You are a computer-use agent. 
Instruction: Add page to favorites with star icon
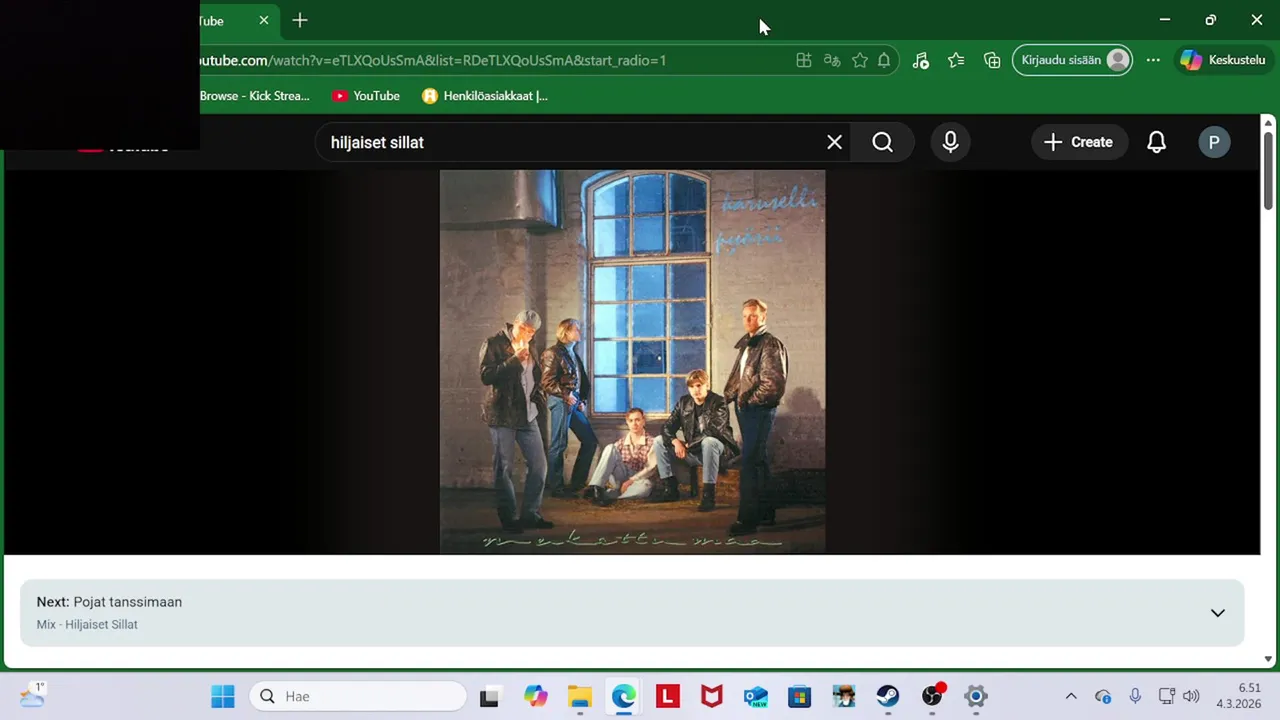(x=859, y=60)
